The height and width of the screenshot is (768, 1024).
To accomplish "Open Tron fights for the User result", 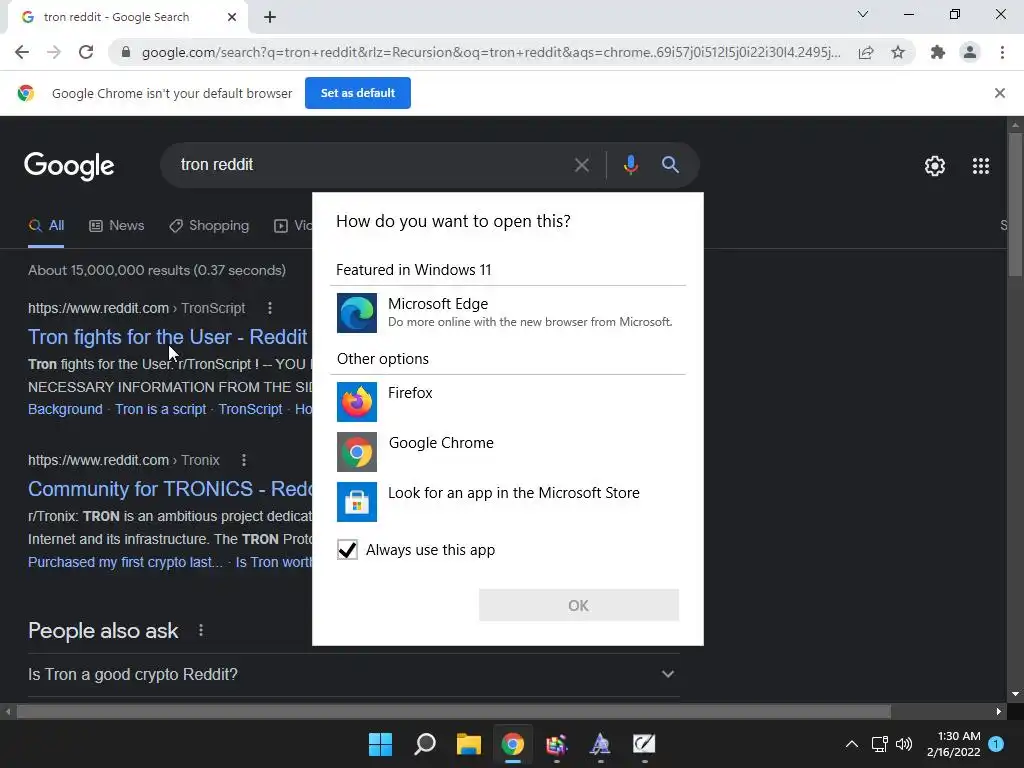I will click(168, 337).
